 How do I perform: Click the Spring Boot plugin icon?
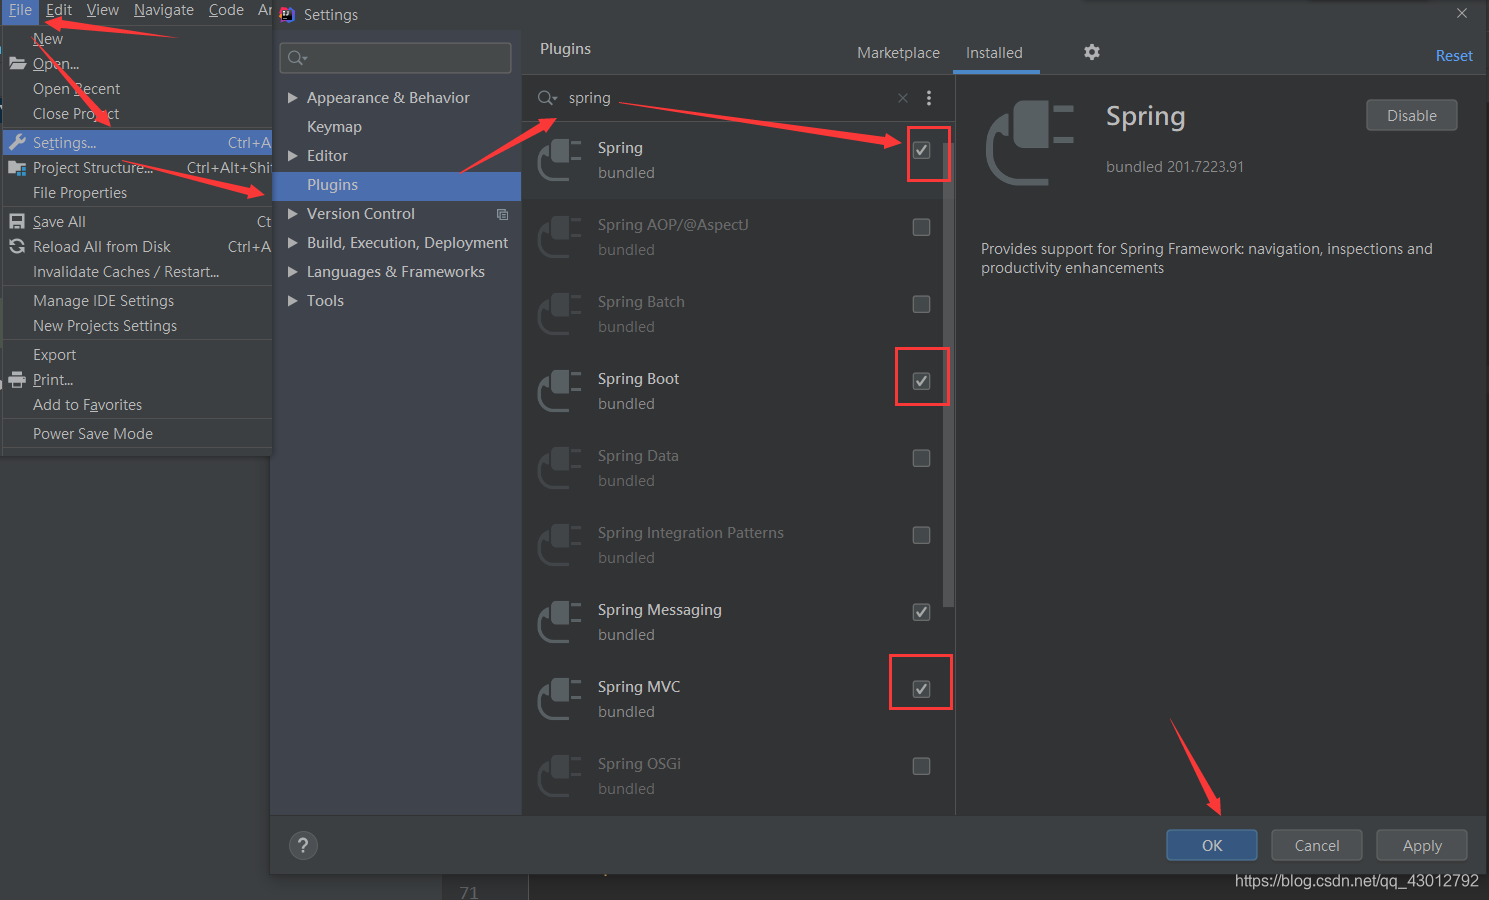click(560, 391)
